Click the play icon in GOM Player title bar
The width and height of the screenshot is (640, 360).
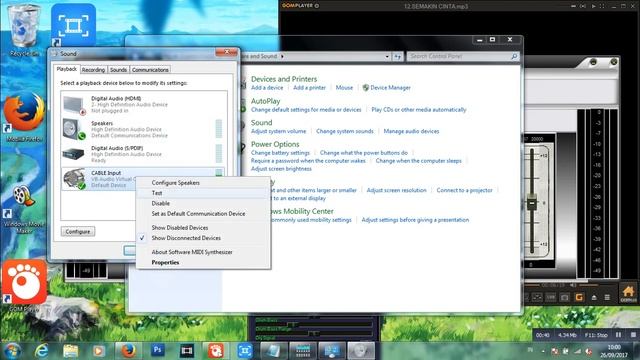(593, 6)
